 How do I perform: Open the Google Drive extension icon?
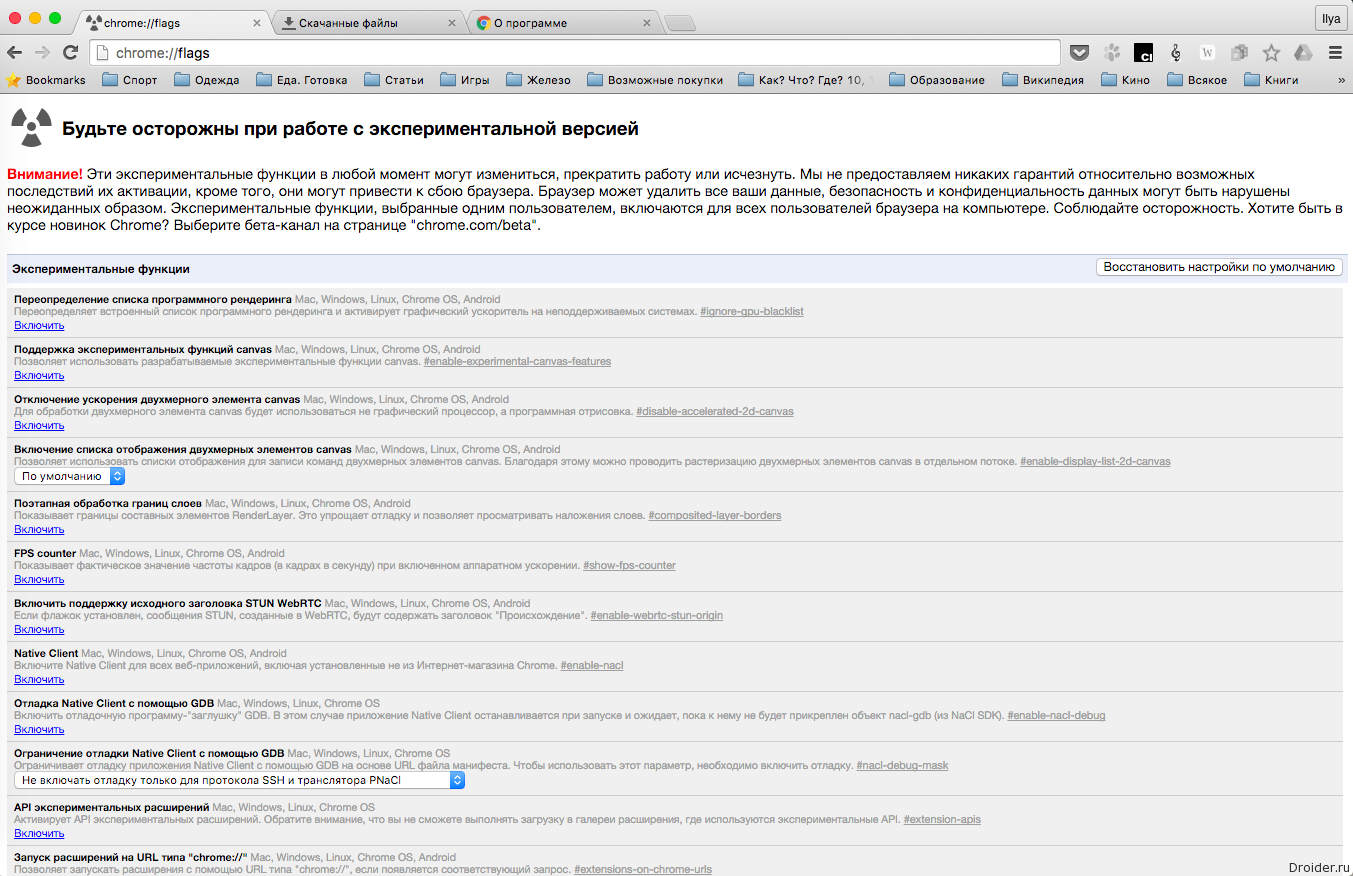click(x=1303, y=53)
